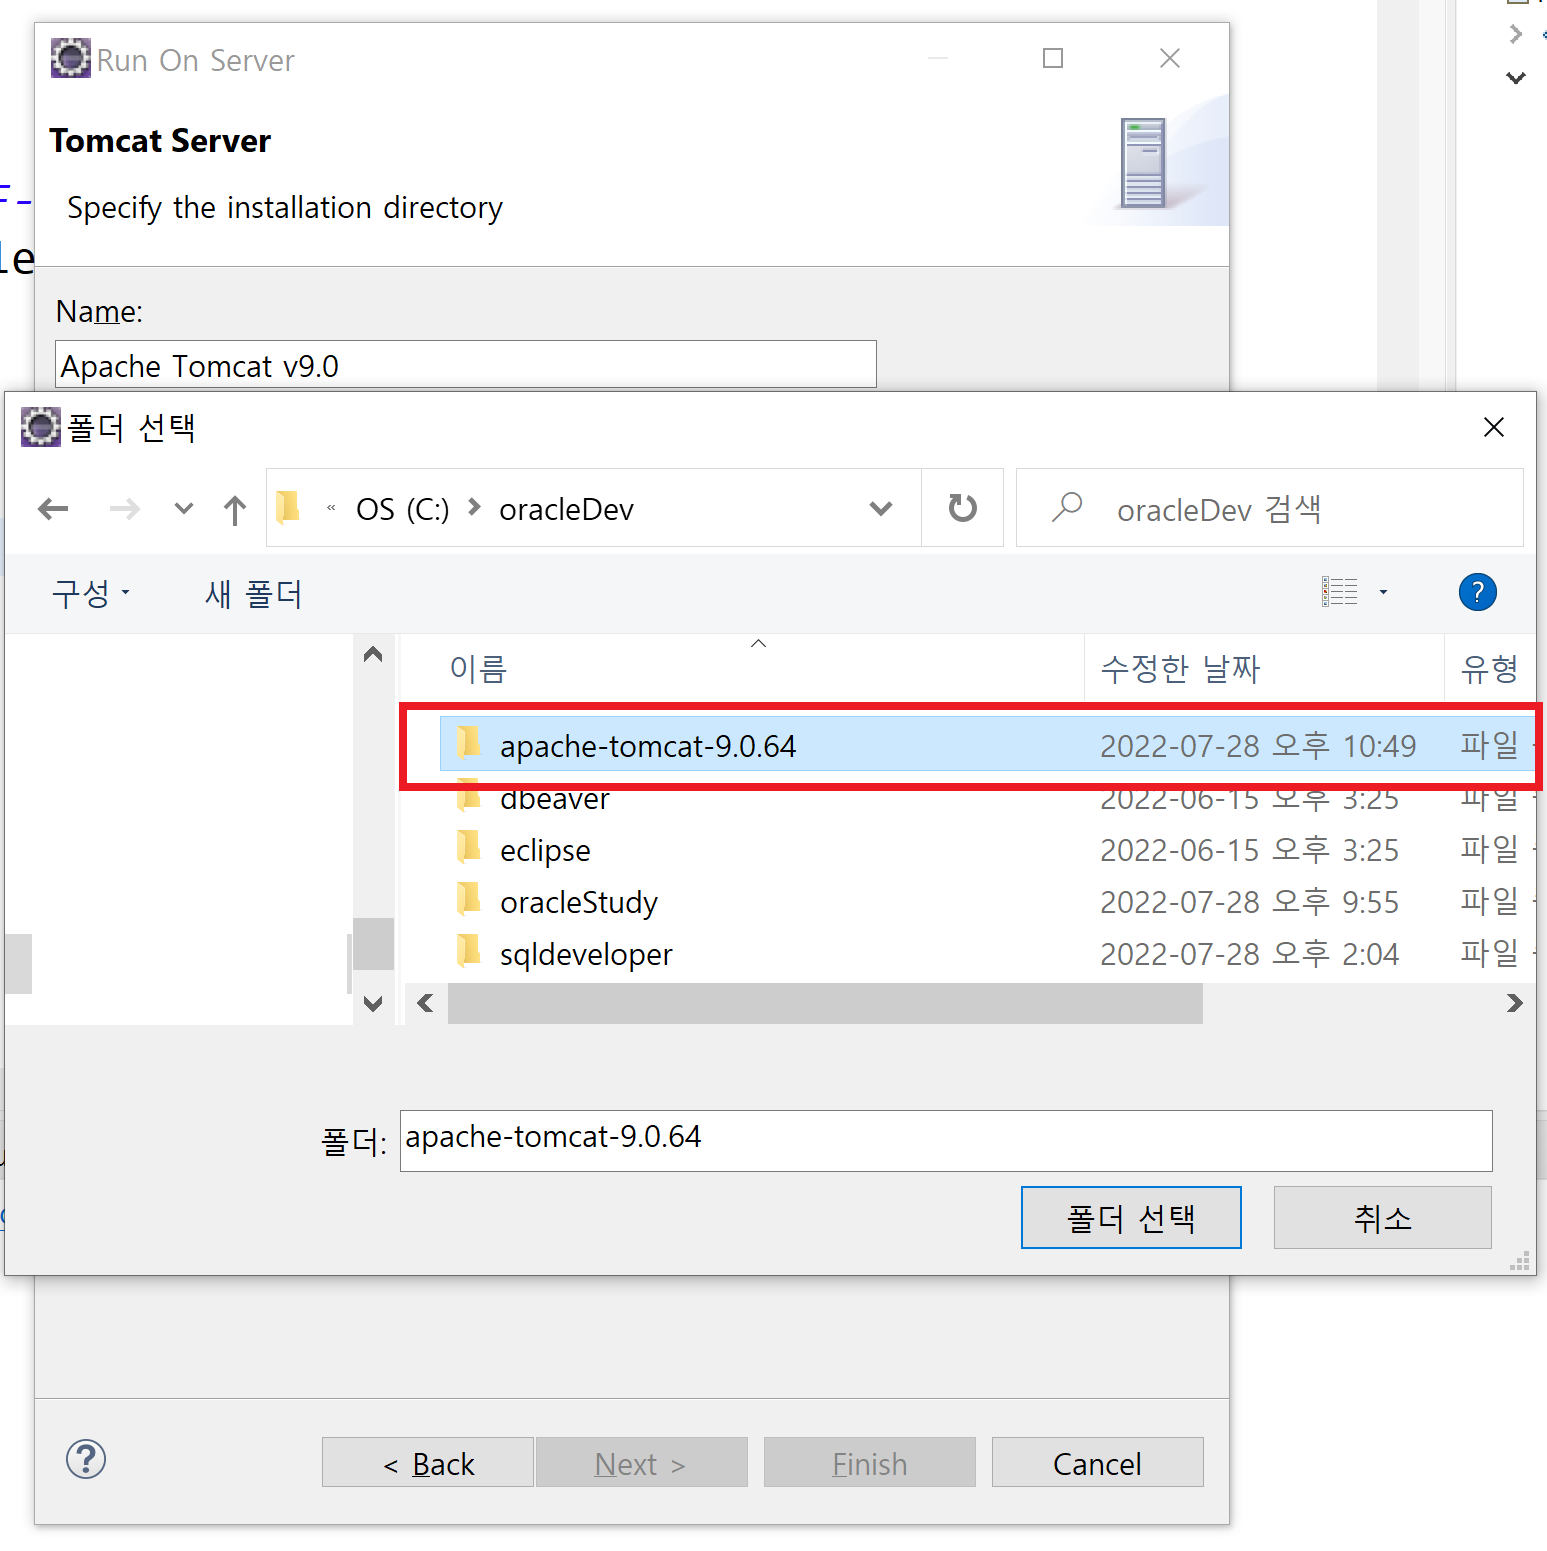Click 2022-07-28 오후 9:55 date of oracleStudy
Image resolution: width=1547 pixels, height=1551 pixels.
click(x=1249, y=902)
